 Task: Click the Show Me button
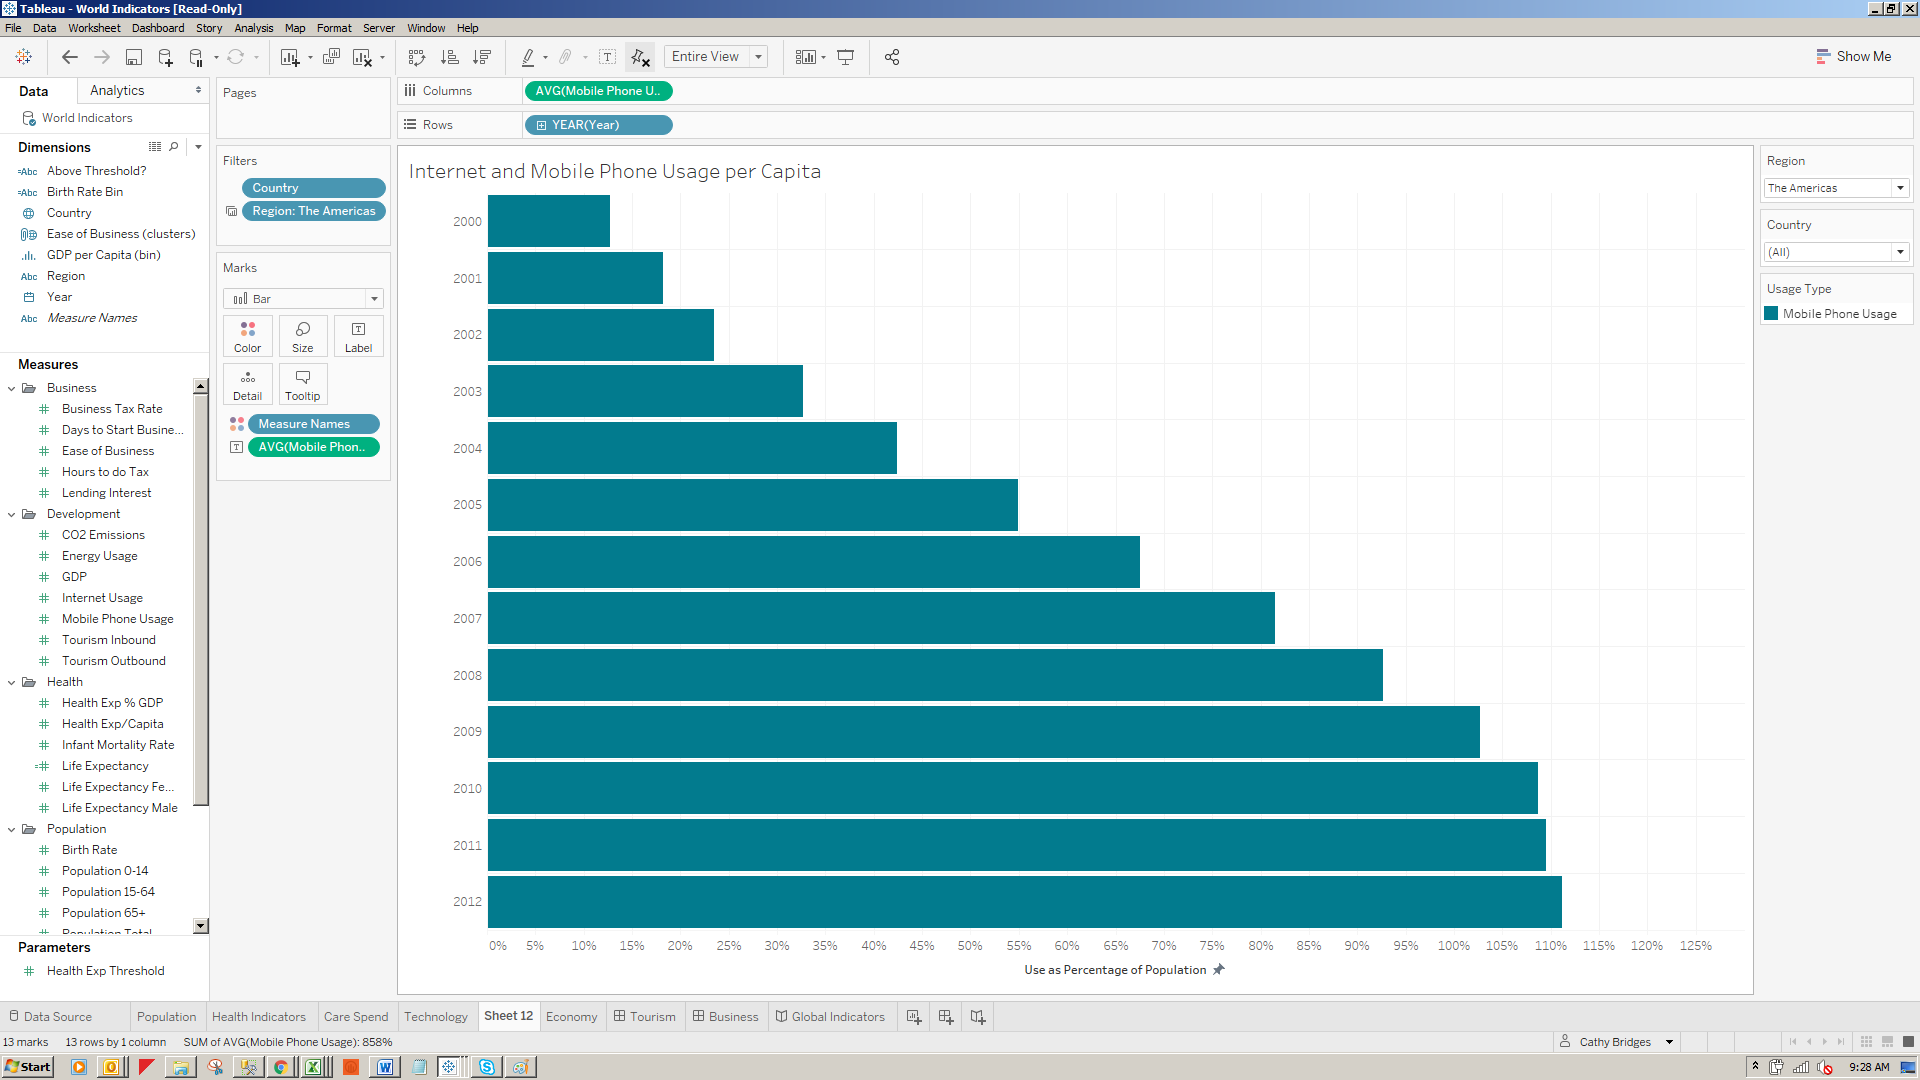[x=1854, y=55]
